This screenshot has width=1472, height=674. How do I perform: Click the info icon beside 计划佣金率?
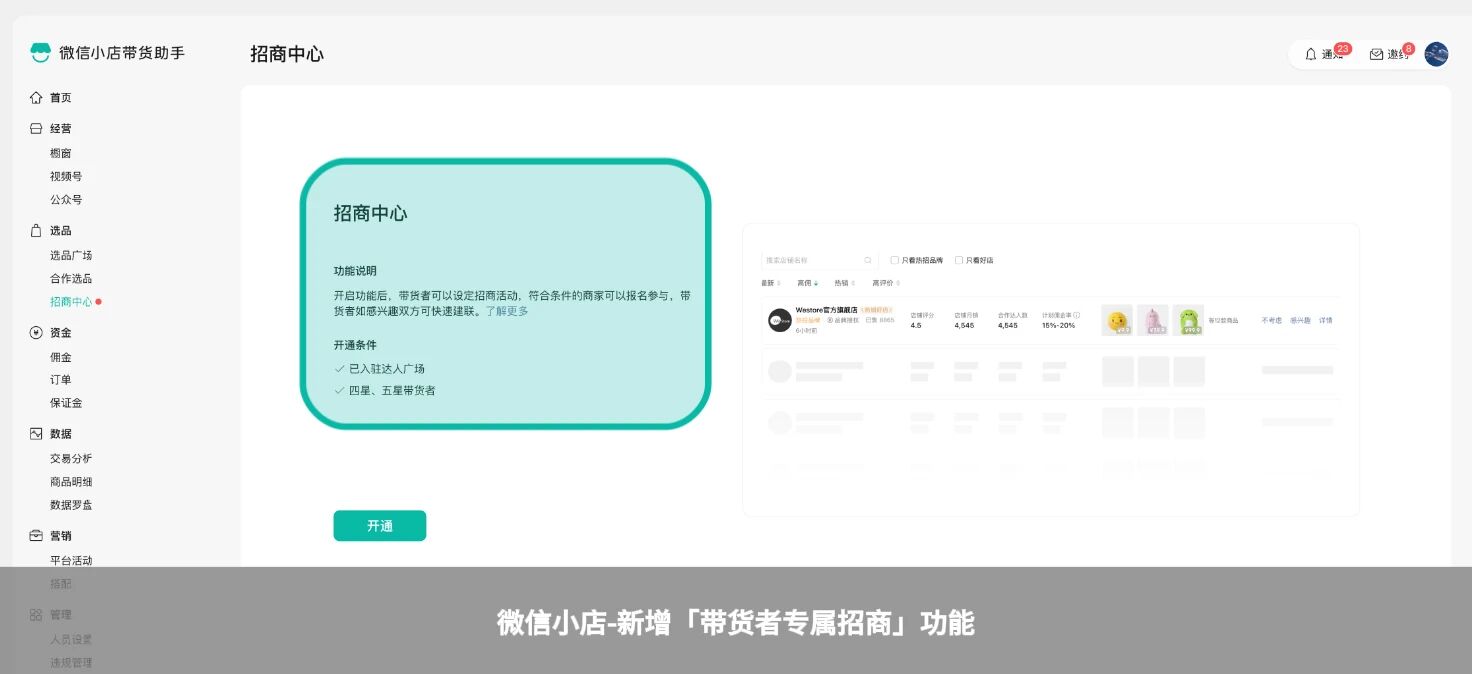coord(1076,315)
